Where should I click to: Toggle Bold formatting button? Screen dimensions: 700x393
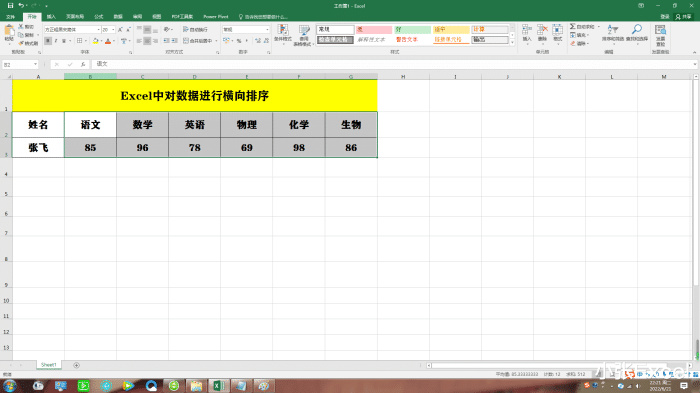48,41
